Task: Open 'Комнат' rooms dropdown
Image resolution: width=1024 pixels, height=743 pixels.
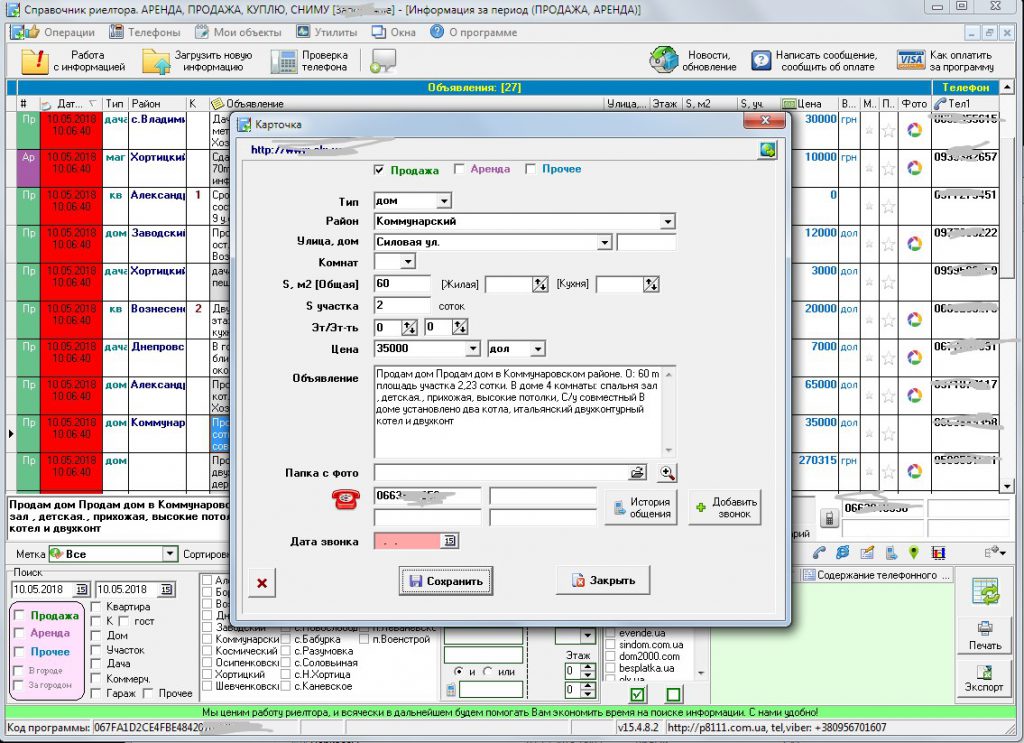Action: point(408,262)
